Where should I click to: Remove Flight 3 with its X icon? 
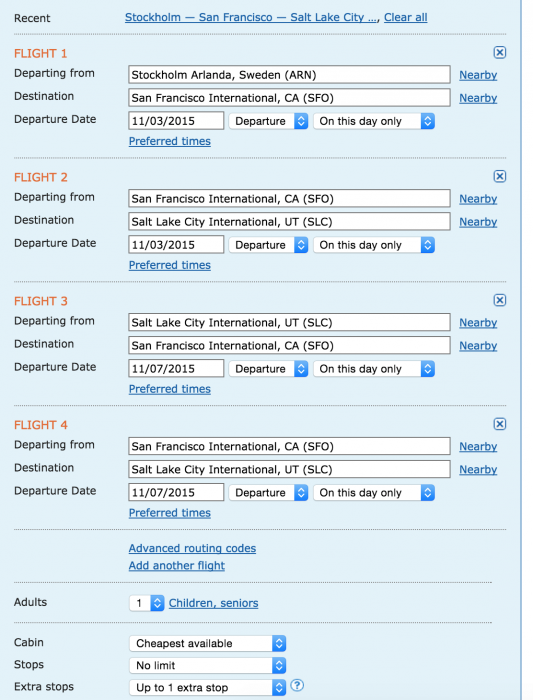pos(500,300)
